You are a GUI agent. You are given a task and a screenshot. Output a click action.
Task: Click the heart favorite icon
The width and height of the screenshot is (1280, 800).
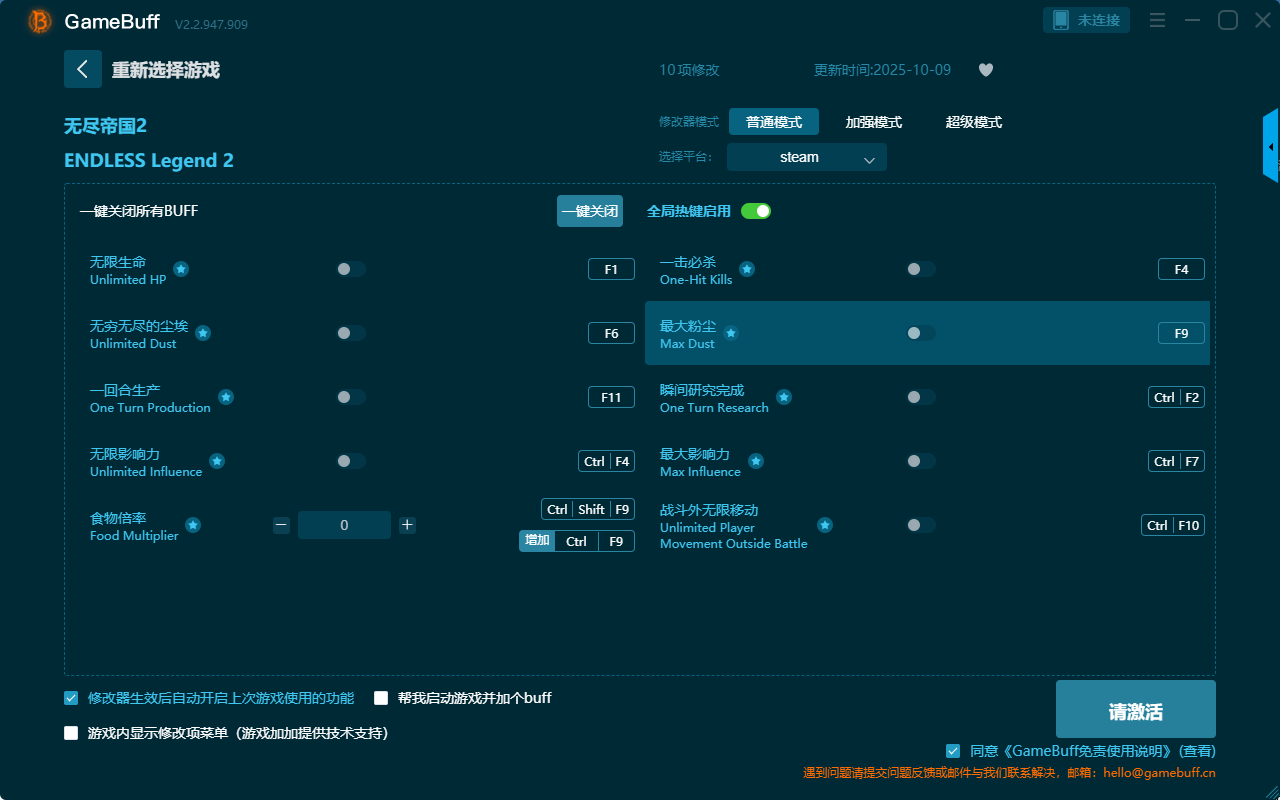[985, 70]
